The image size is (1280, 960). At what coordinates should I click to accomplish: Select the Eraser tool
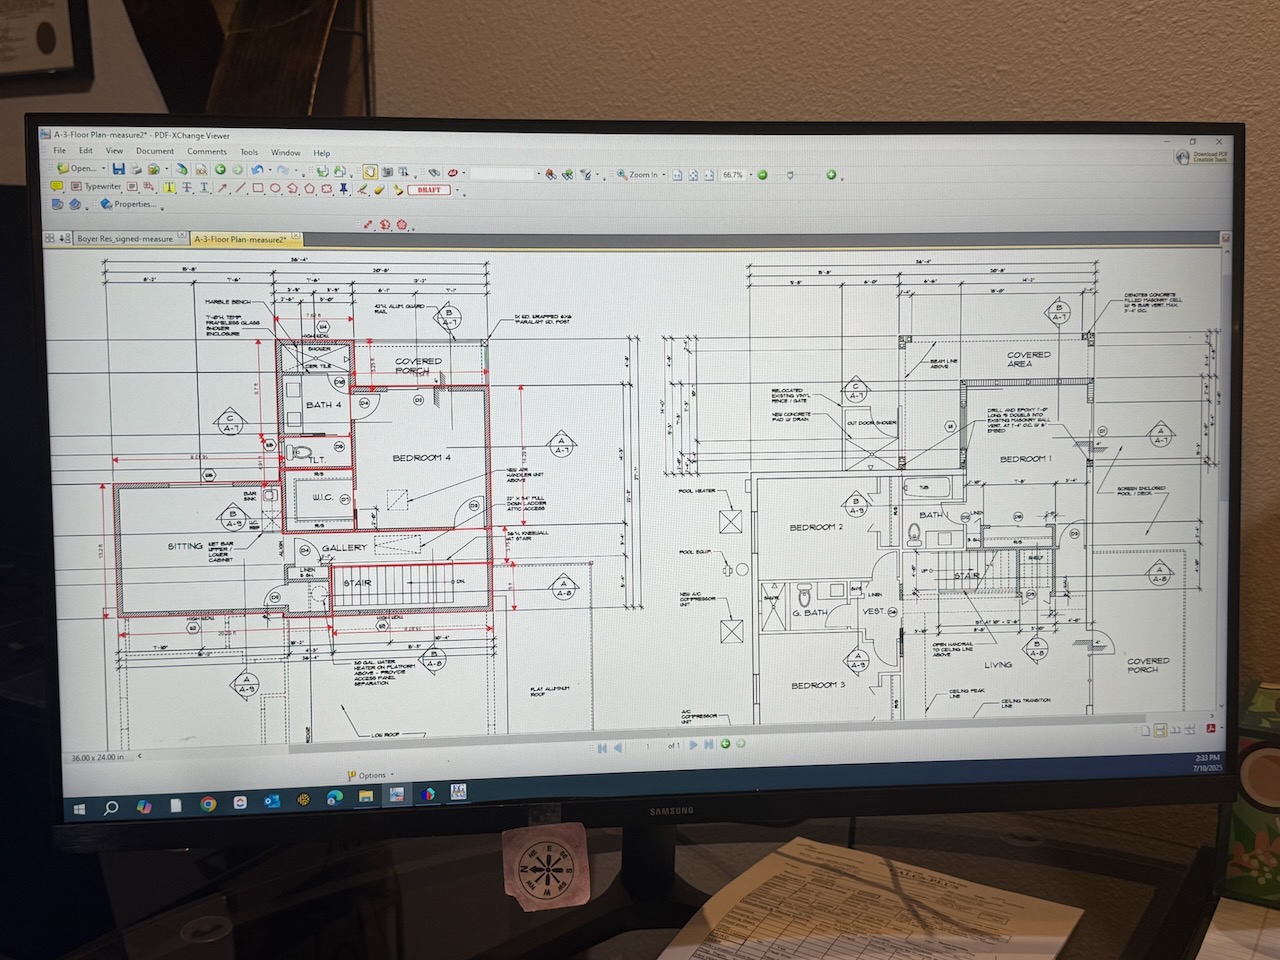(379, 189)
